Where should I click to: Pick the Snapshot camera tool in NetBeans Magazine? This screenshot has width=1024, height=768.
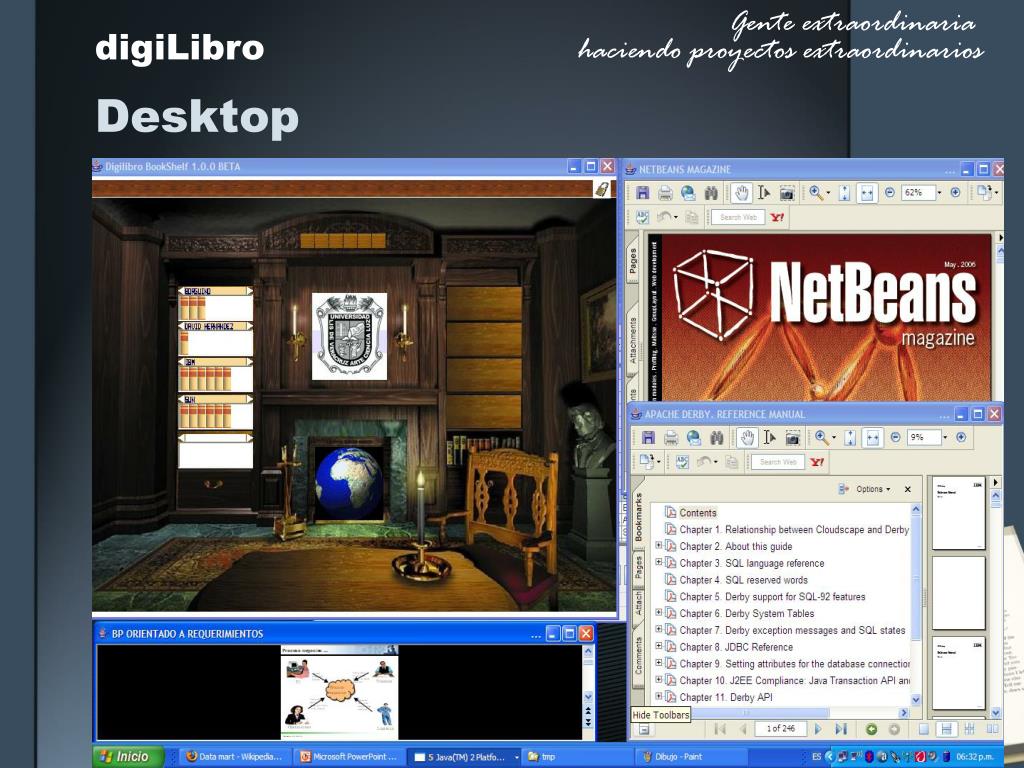pyautogui.click(x=787, y=193)
